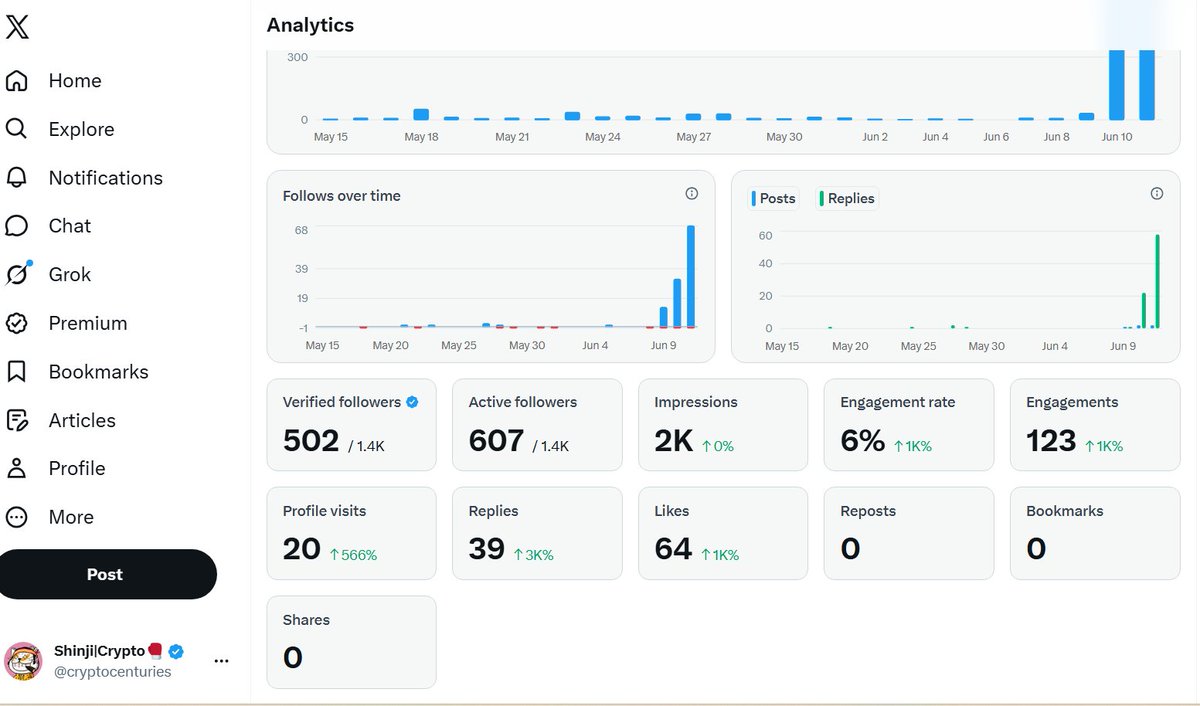This screenshot has width=1200, height=706.
Task: Select the Verified followers 502 card
Action: coord(351,424)
